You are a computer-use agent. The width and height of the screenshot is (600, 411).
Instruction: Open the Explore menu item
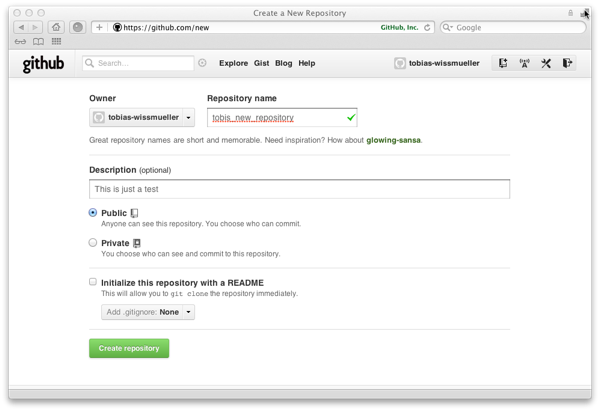(233, 63)
